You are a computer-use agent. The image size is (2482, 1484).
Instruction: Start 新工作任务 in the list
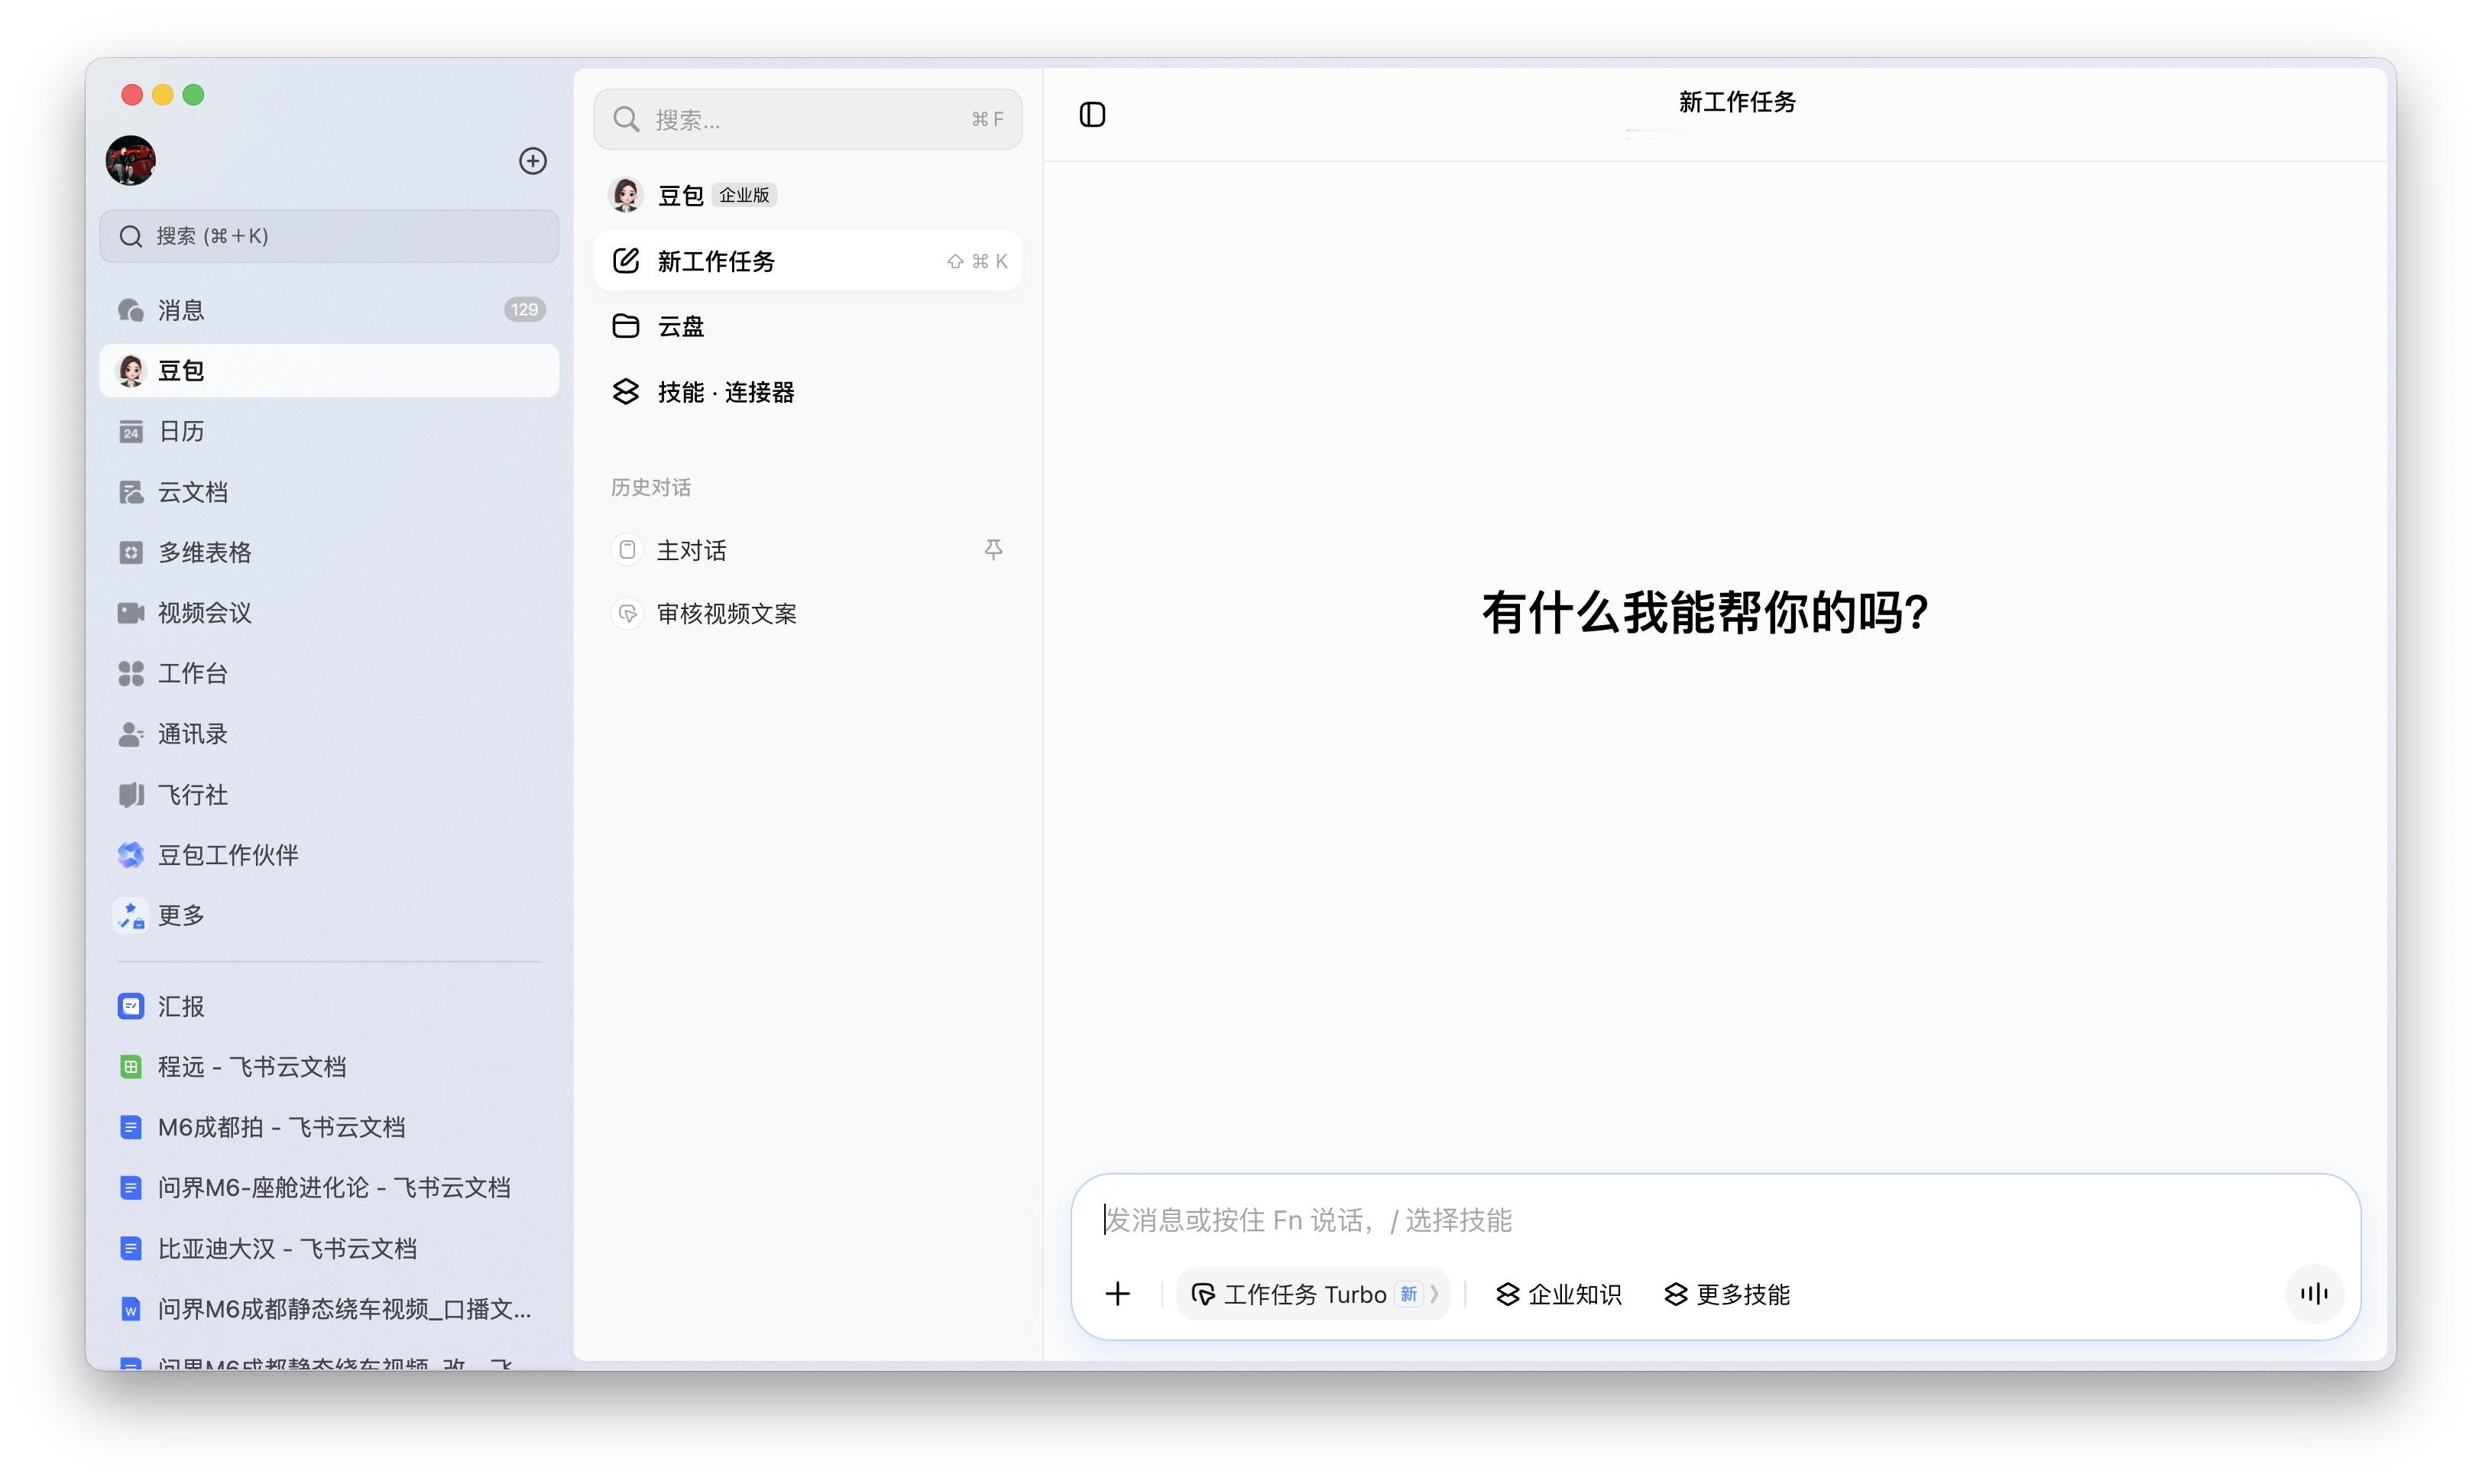point(808,261)
